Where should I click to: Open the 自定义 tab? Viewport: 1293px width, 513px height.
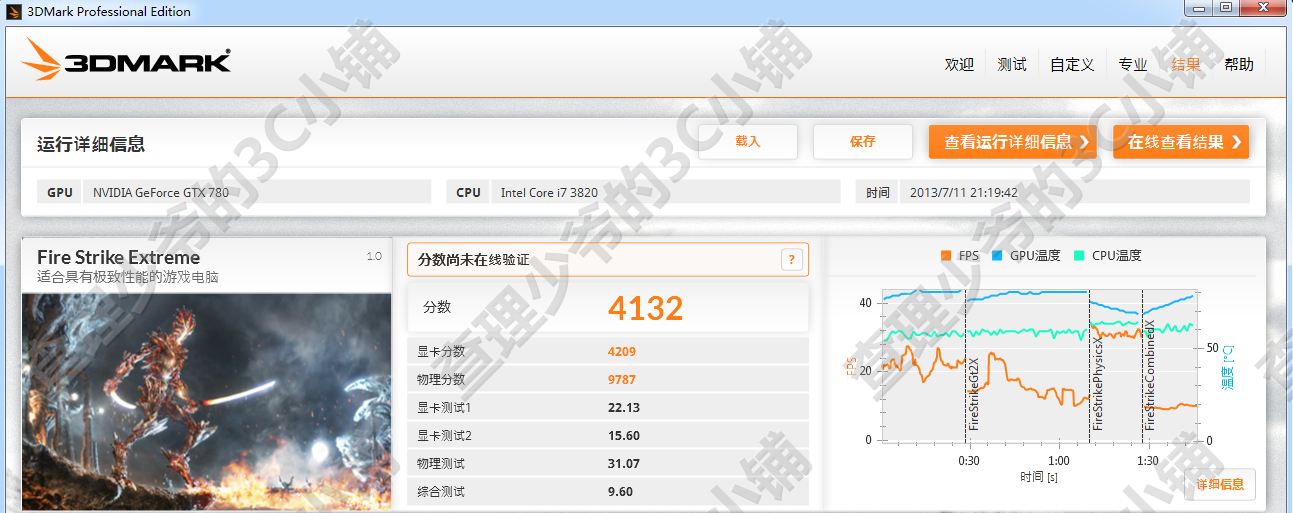click(1072, 64)
